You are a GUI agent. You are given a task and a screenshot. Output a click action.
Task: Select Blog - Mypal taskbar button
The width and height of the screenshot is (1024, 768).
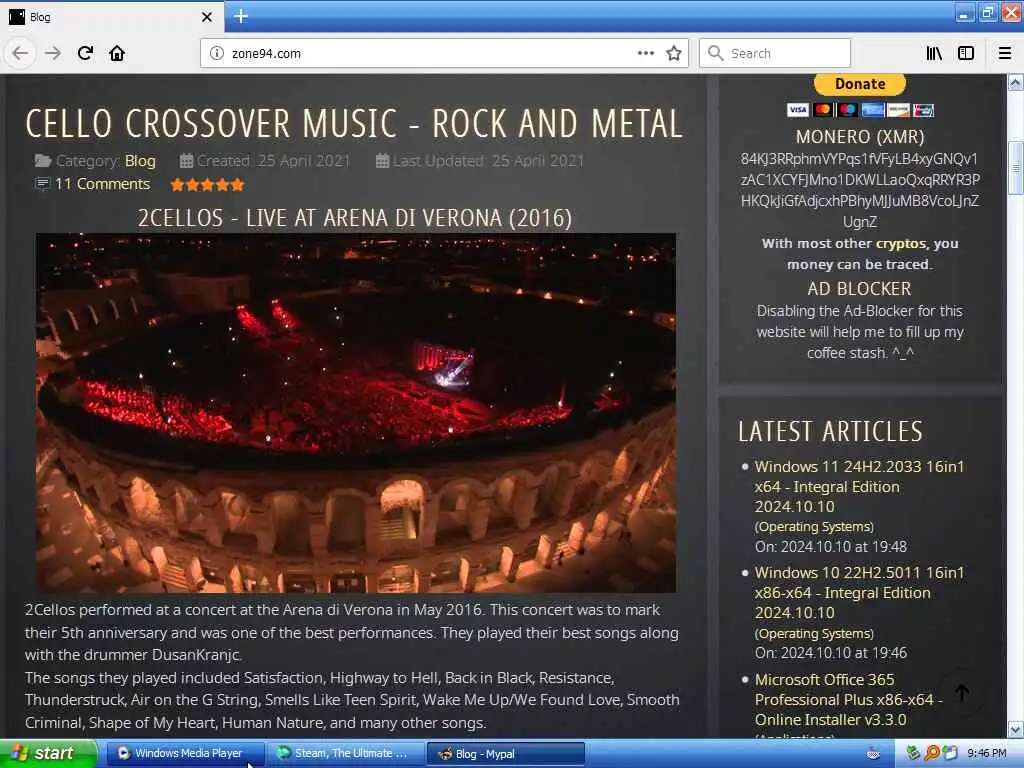pos(505,754)
